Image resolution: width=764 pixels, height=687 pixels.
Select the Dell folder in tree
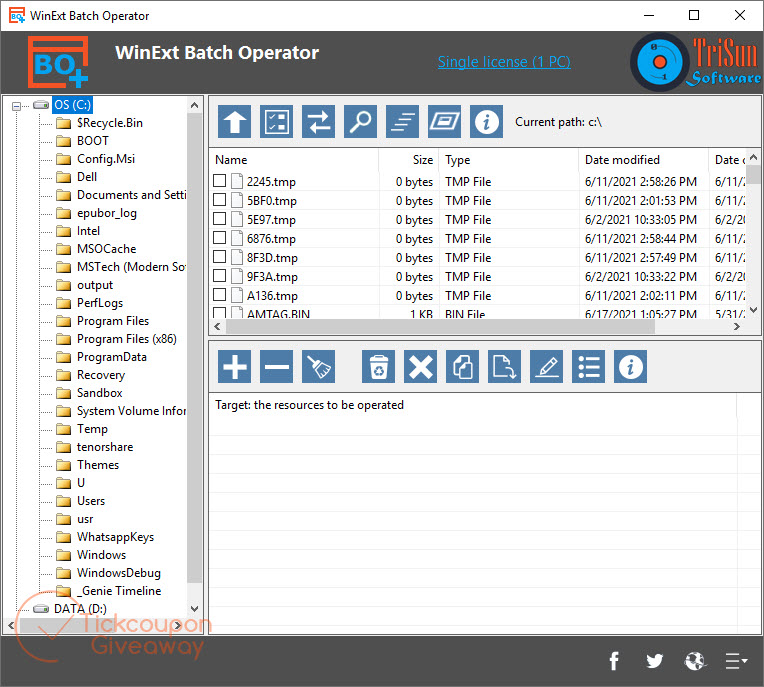(x=87, y=177)
